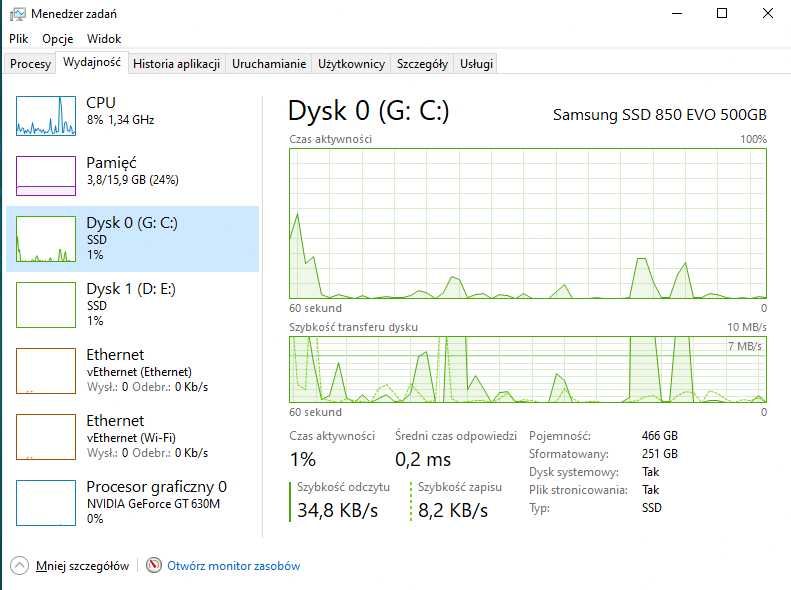This screenshot has height=590, width=791.
Task: Open the Opcje menu
Action: click(x=58, y=39)
